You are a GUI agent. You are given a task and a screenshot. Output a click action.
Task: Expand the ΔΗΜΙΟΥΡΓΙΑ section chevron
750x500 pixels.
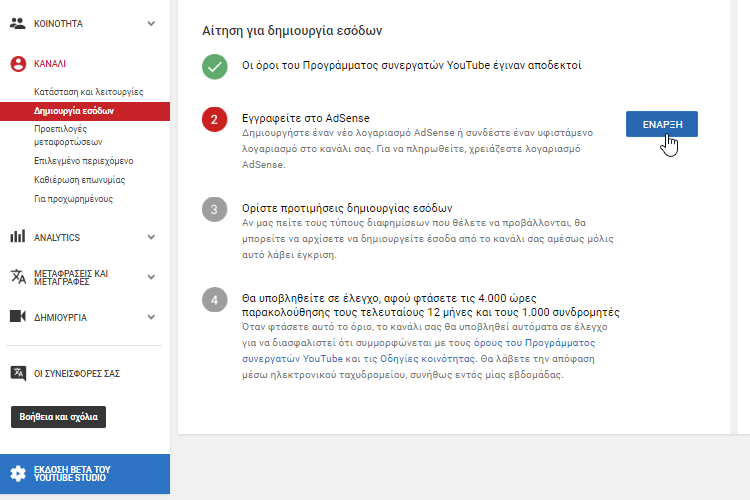(x=151, y=317)
